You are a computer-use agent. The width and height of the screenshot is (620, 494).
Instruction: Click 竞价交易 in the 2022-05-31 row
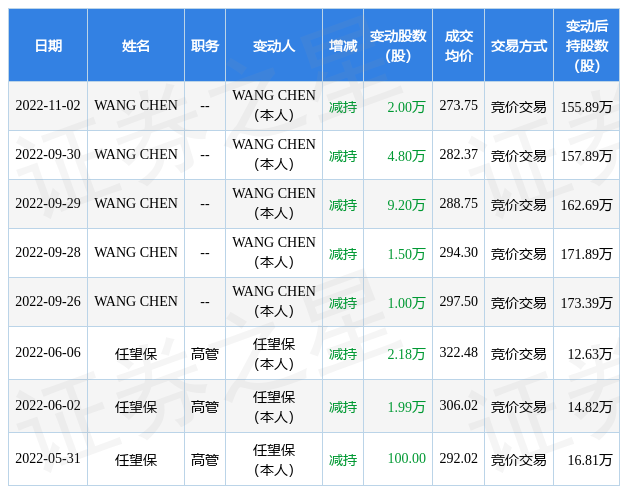point(519,460)
